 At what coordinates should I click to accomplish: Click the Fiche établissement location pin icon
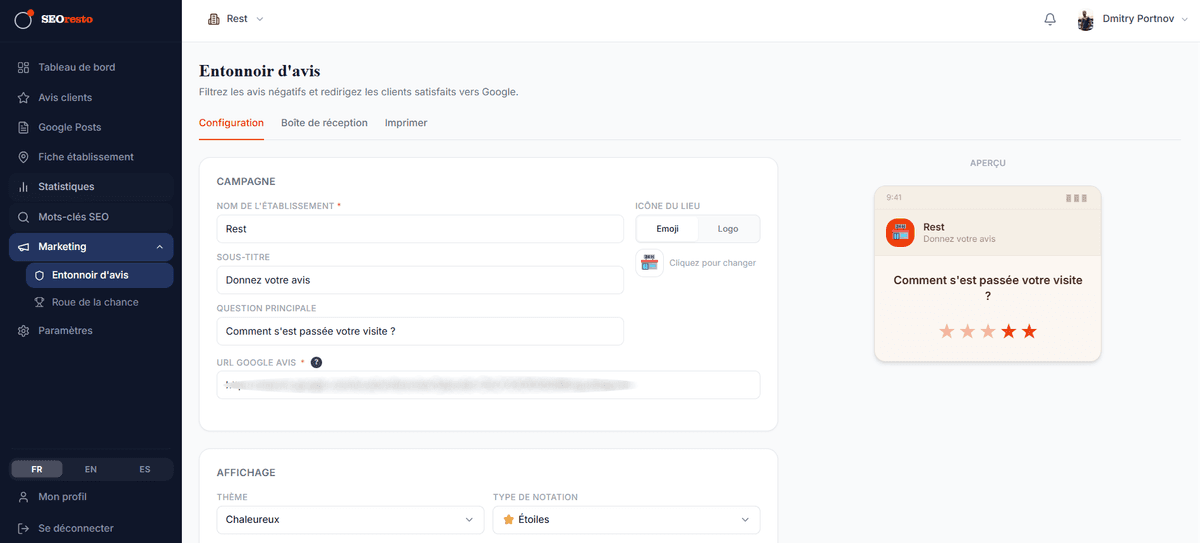coord(23,157)
